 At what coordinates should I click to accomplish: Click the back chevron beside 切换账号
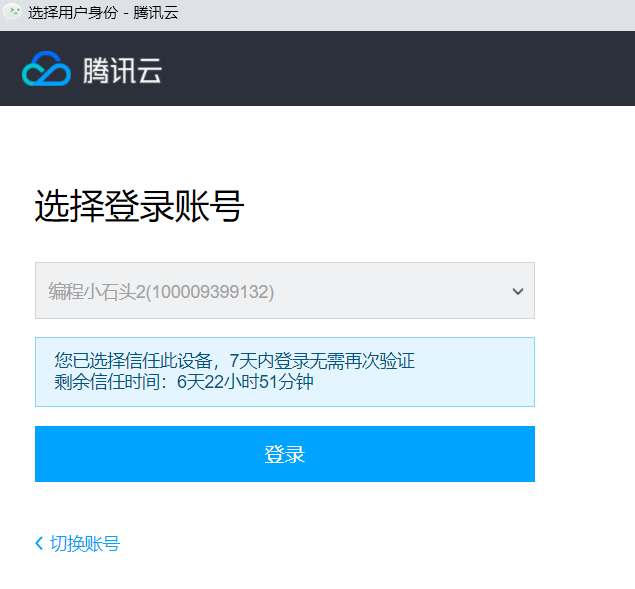click(39, 543)
